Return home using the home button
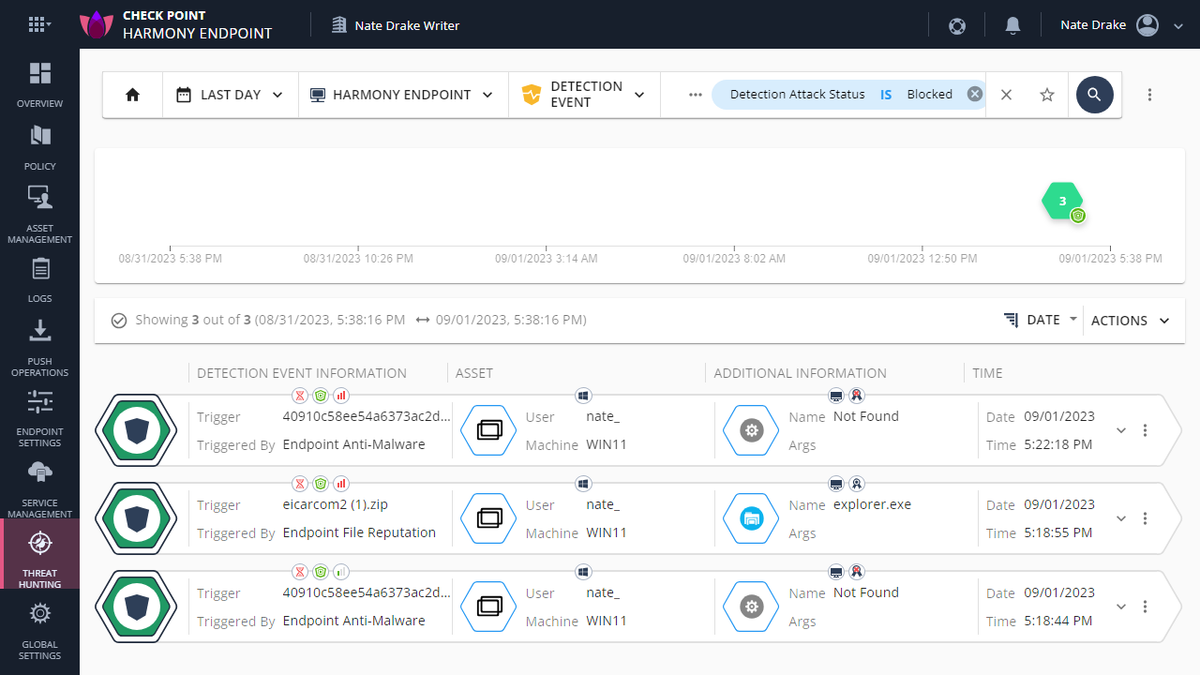The height and width of the screenshot is (675, 1200). [x=131, y=94]
